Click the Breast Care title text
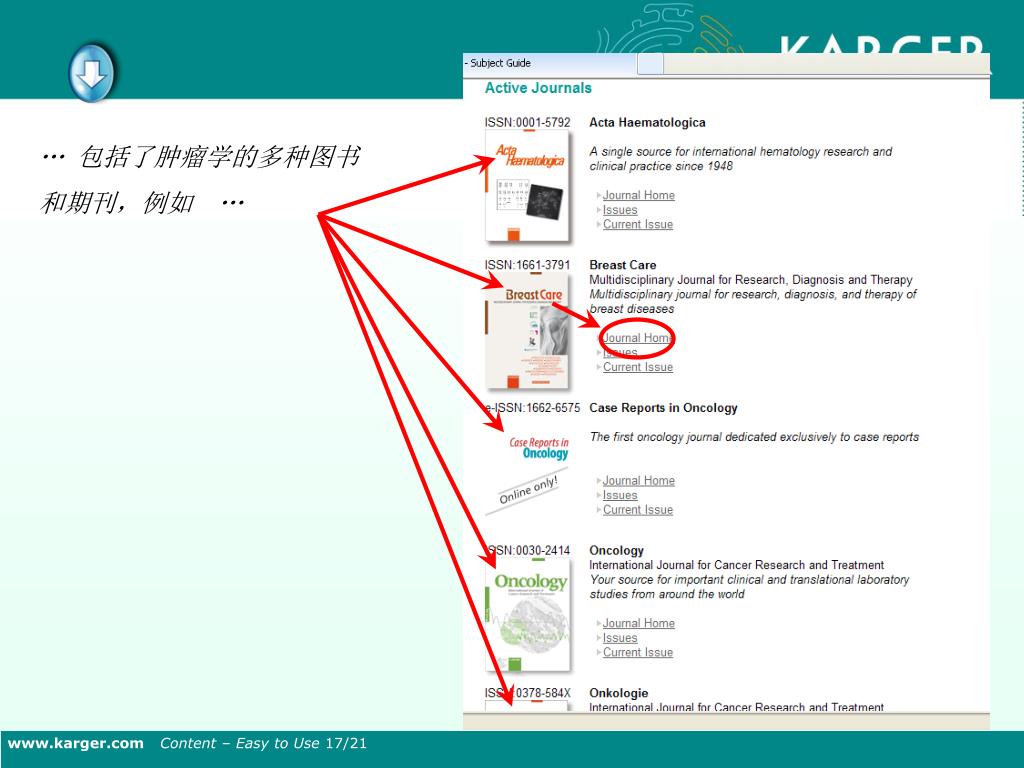This screenshot has height=768, width=1024. pyautogui.click(x=622, y=265)
